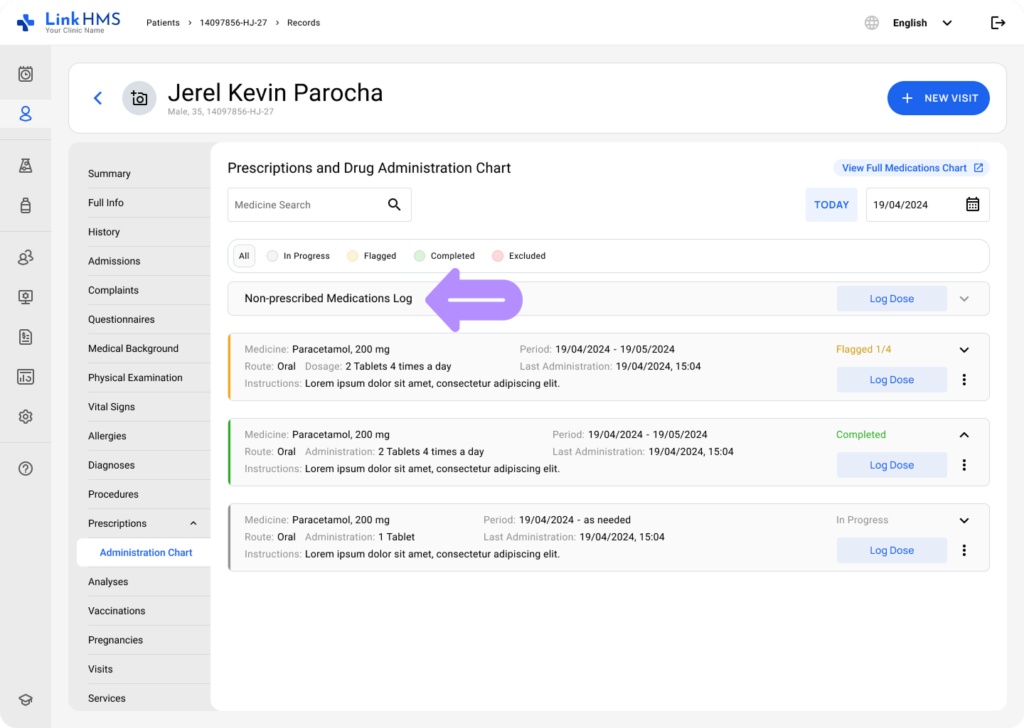Click the medicine search magnifier icon
1024x728 pixels.
(394, 205)
